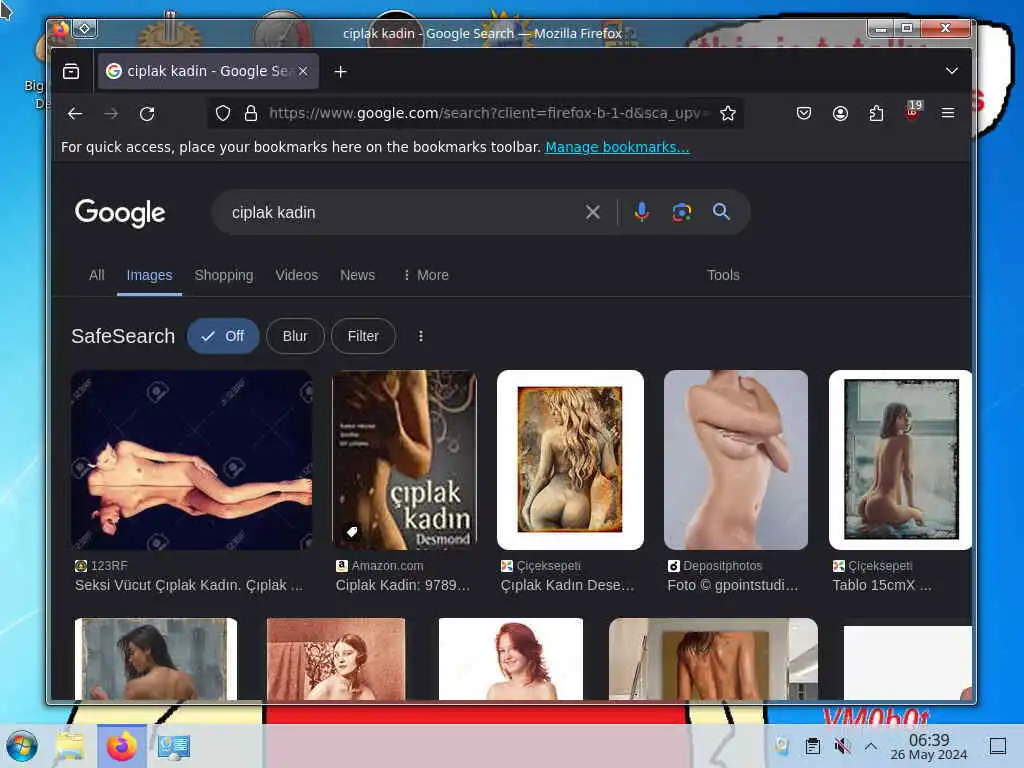Open the Amazon.com source link
This screenshot has width=1024, height=768.
click(x=379, y=566)
